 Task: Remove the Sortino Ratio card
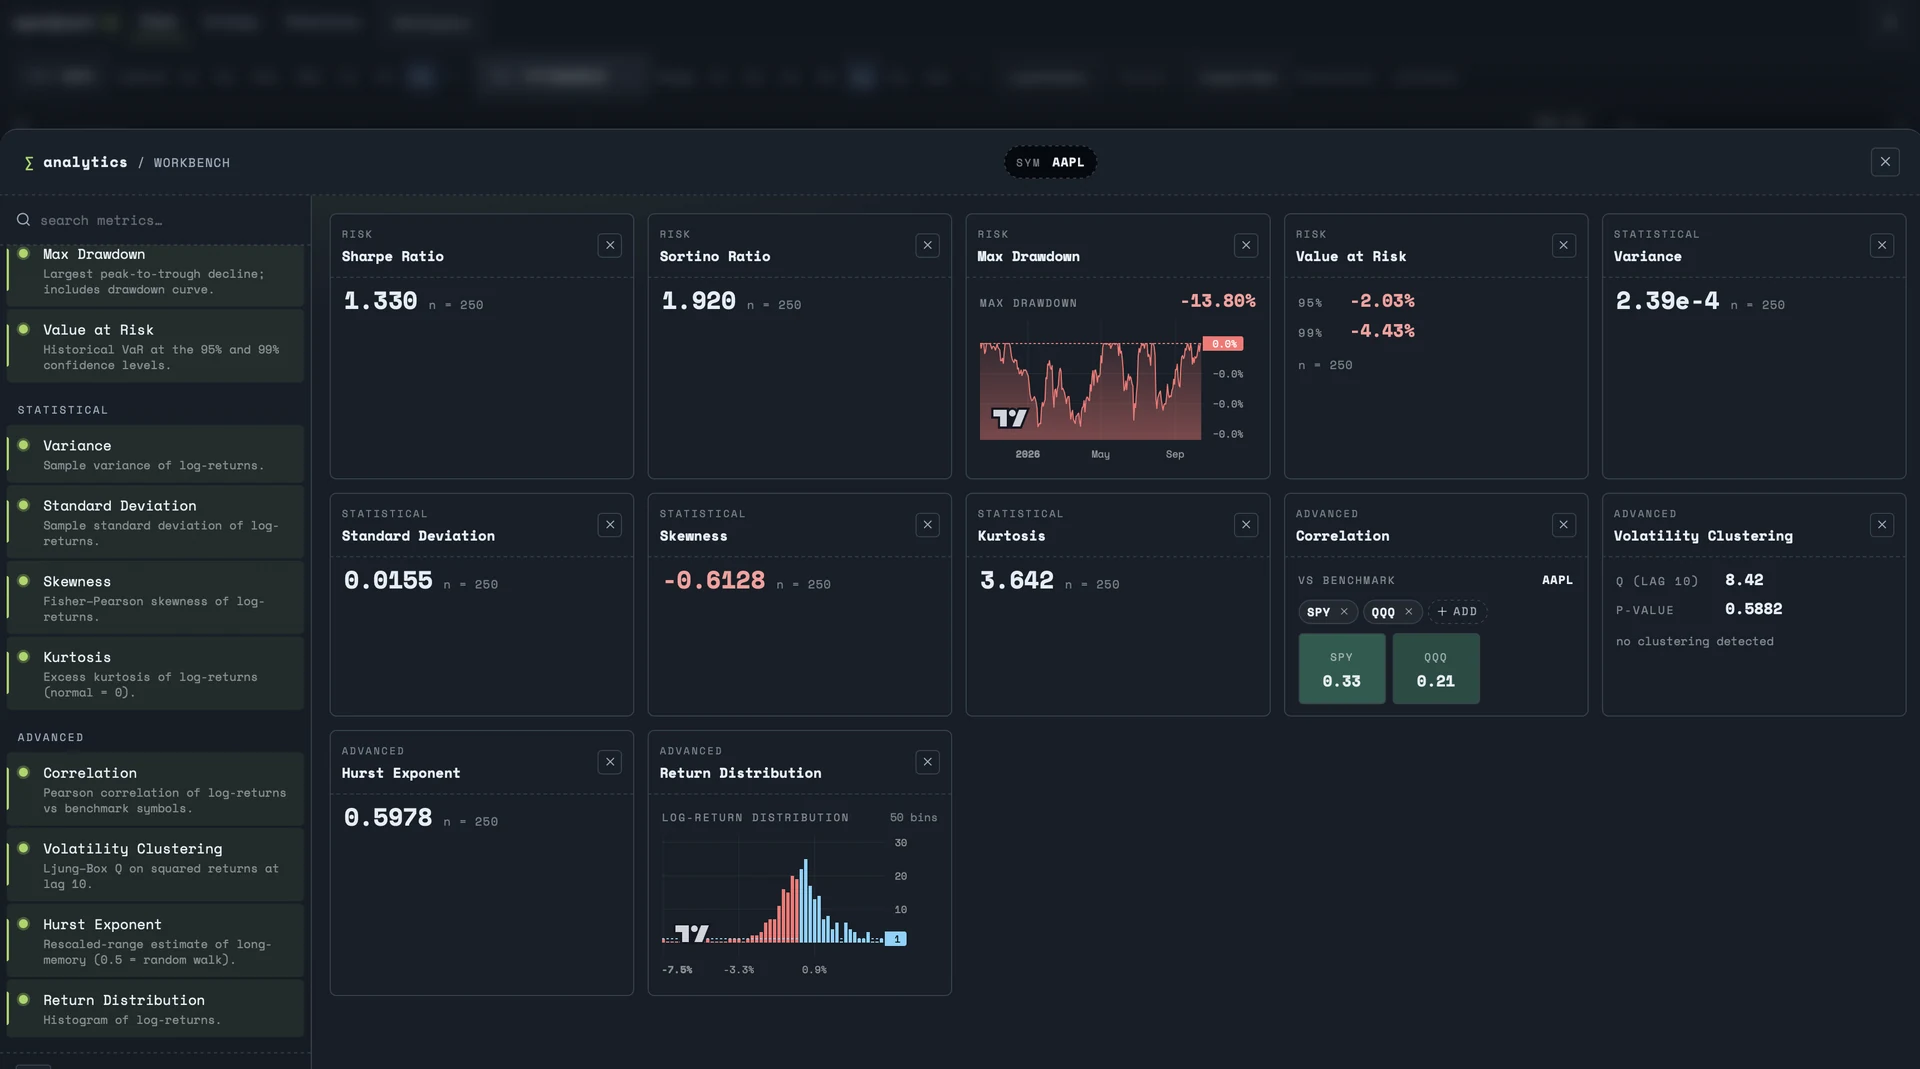tap(927, 245)
